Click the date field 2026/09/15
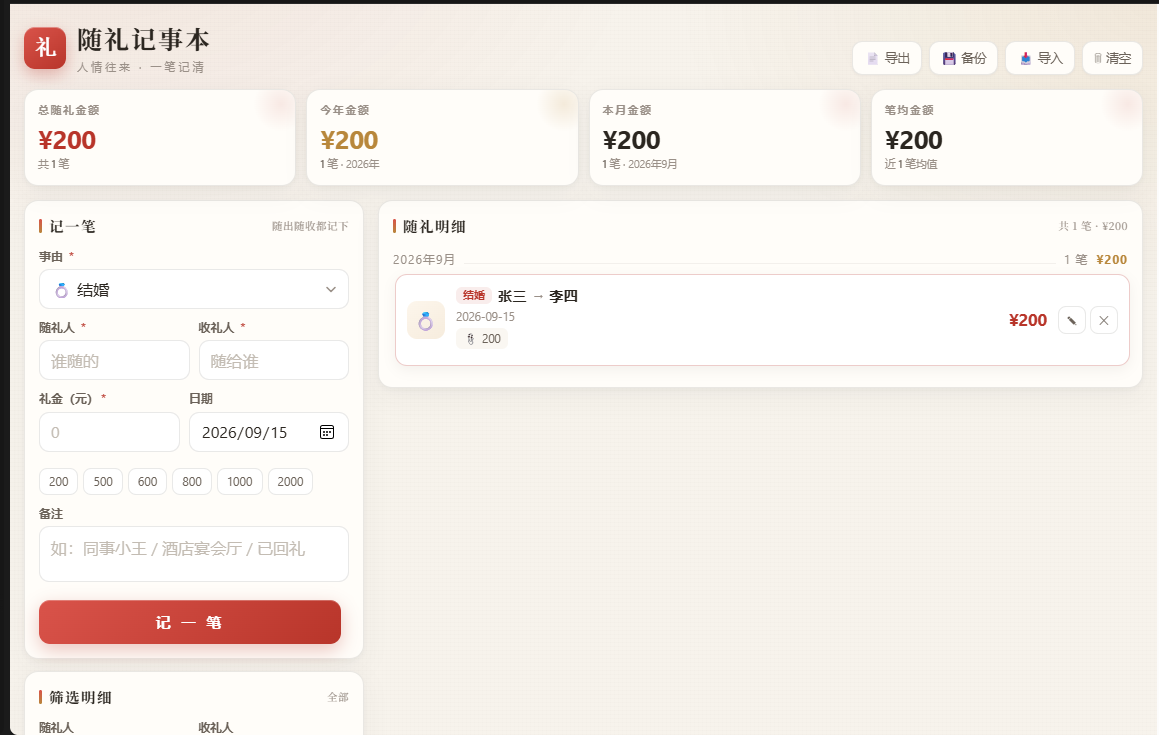Screen dimensions: 1159x735 coord(269,432)
